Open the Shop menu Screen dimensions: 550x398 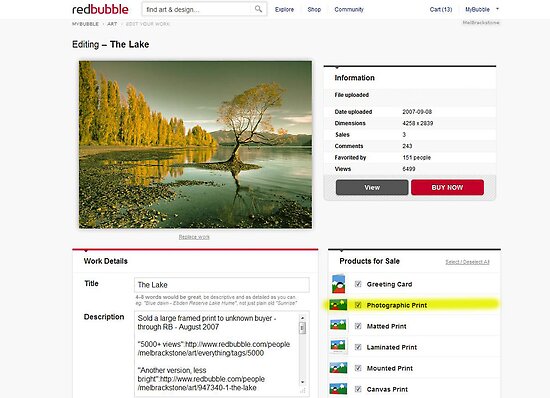314,9
